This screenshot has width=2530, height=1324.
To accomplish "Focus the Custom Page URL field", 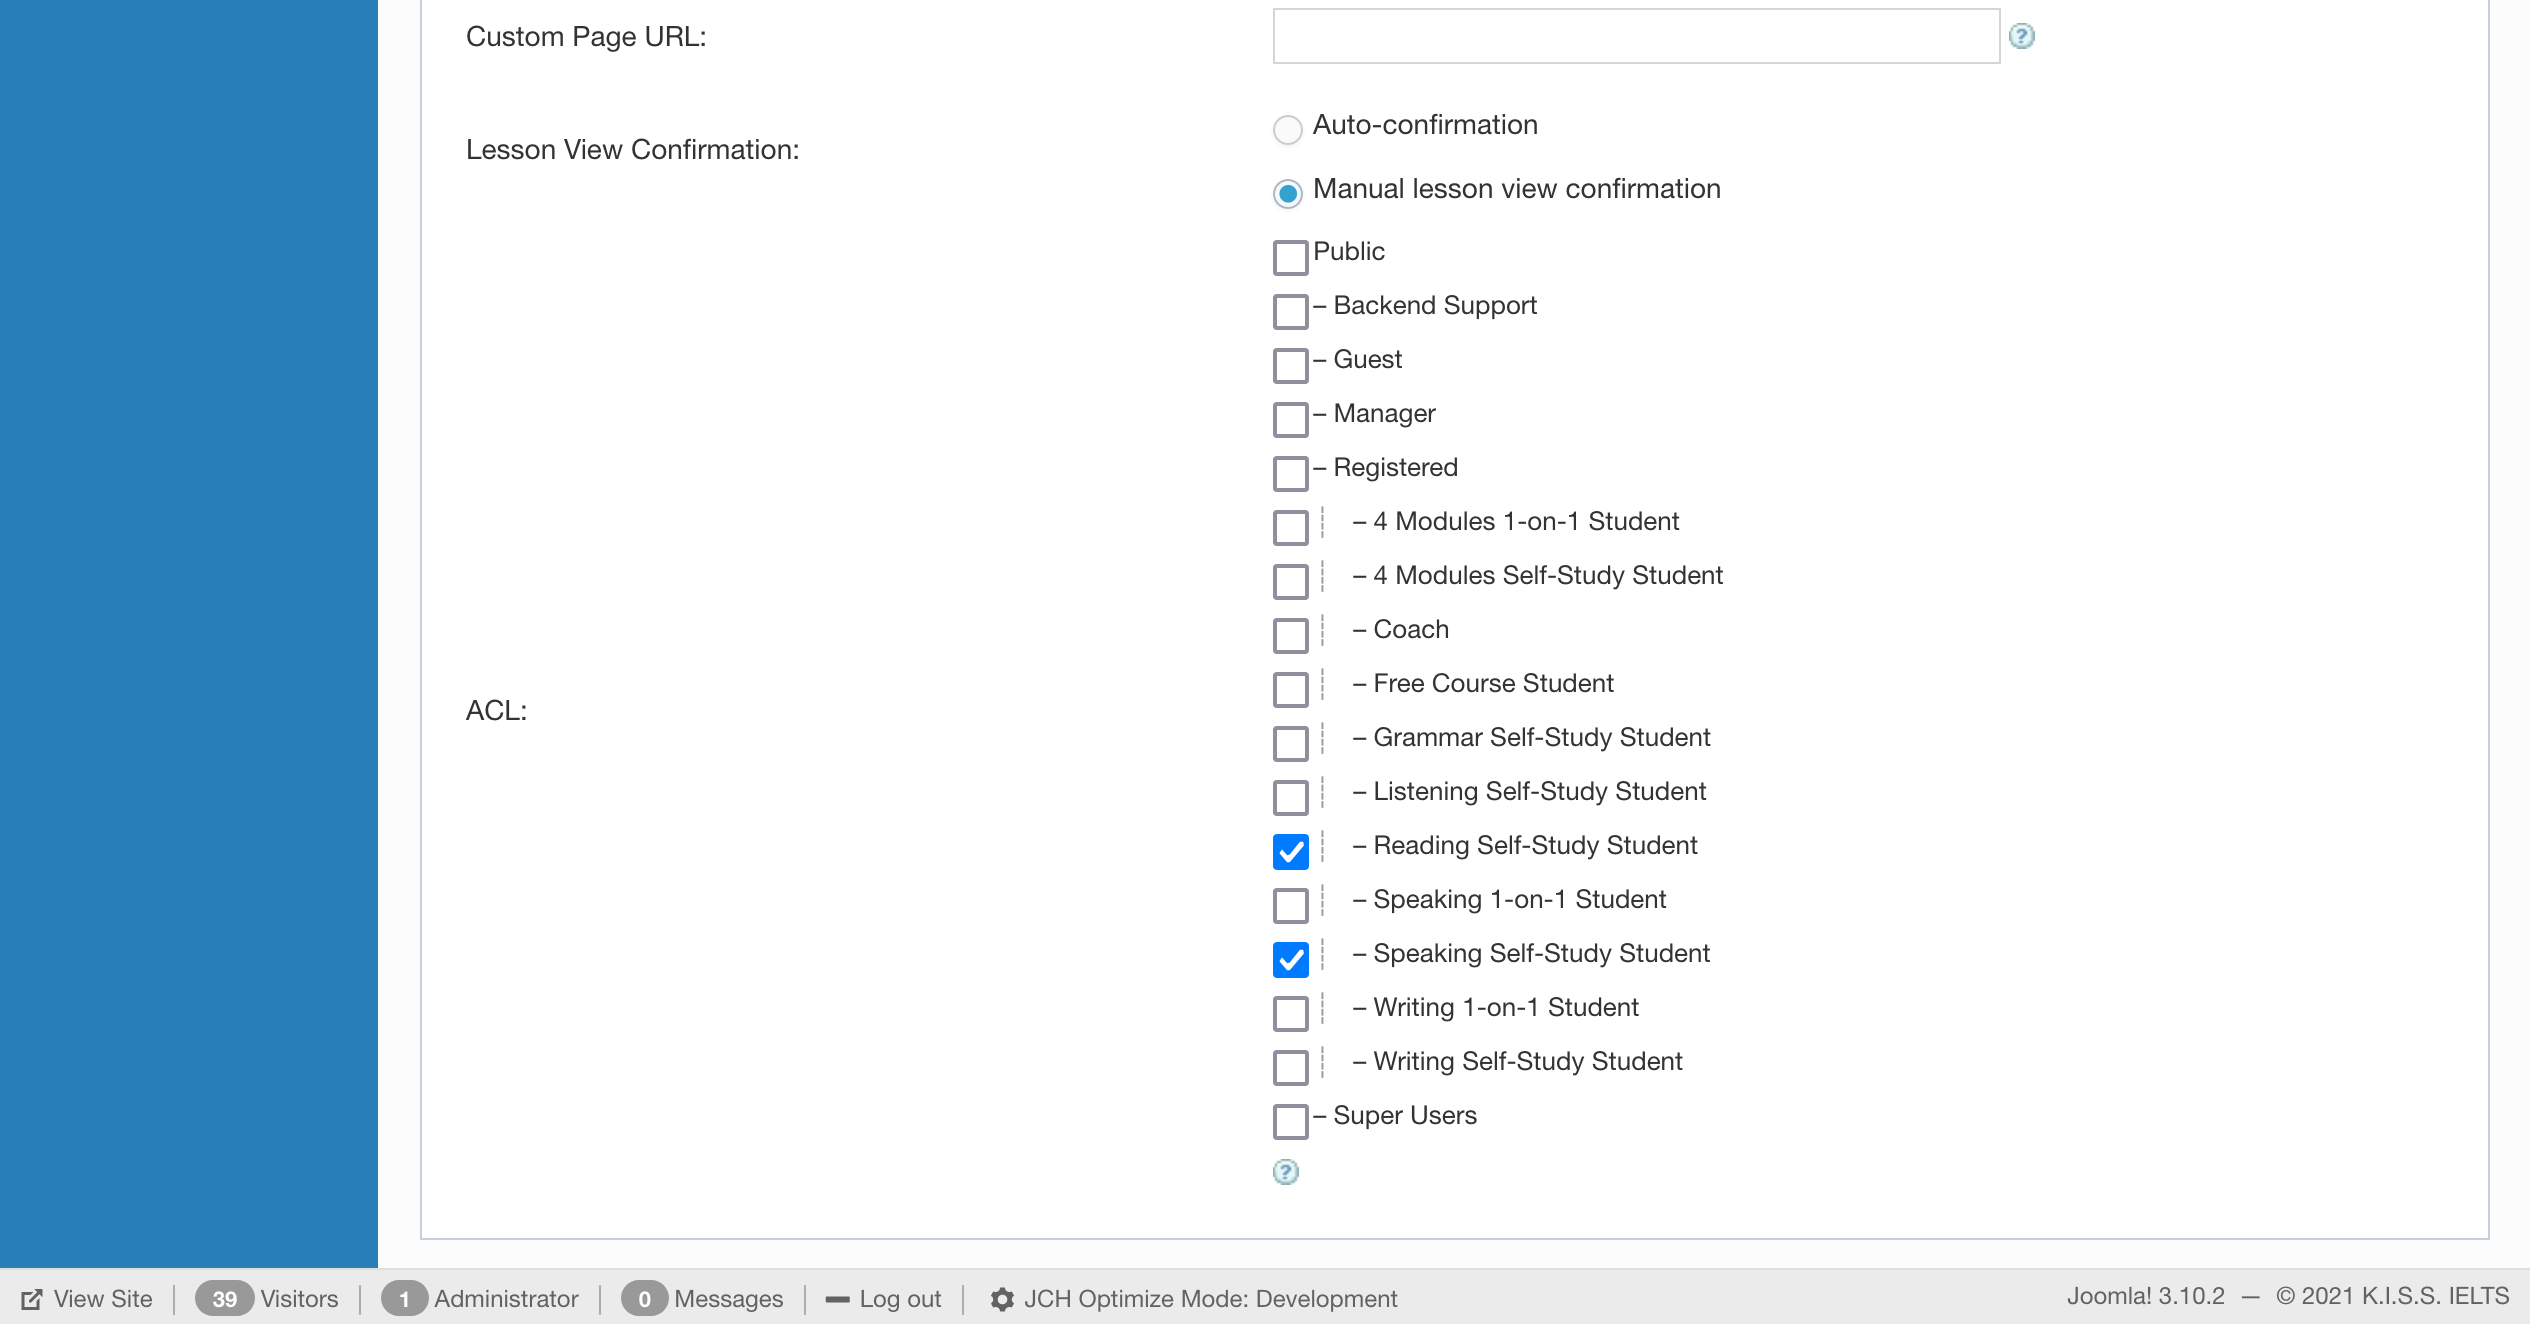I will [1636, 37].
